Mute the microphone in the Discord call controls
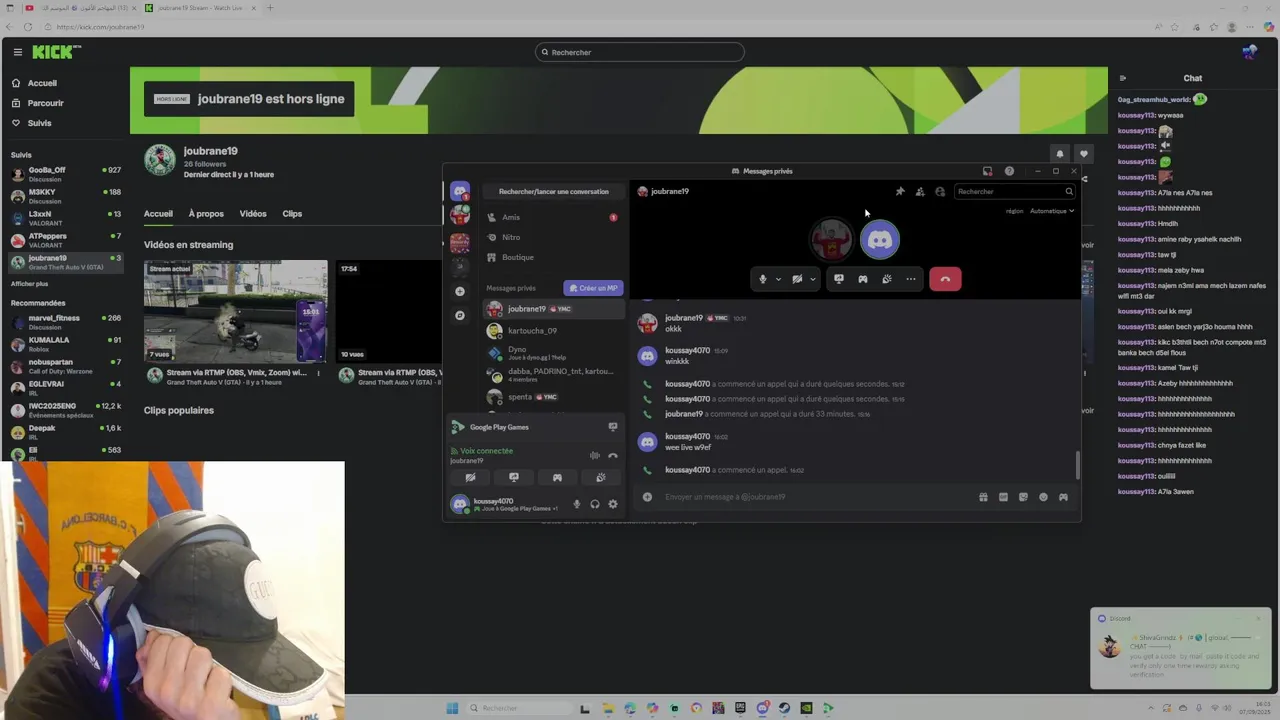This screenshot has width=1280, height=720. (x=763, y=279)
